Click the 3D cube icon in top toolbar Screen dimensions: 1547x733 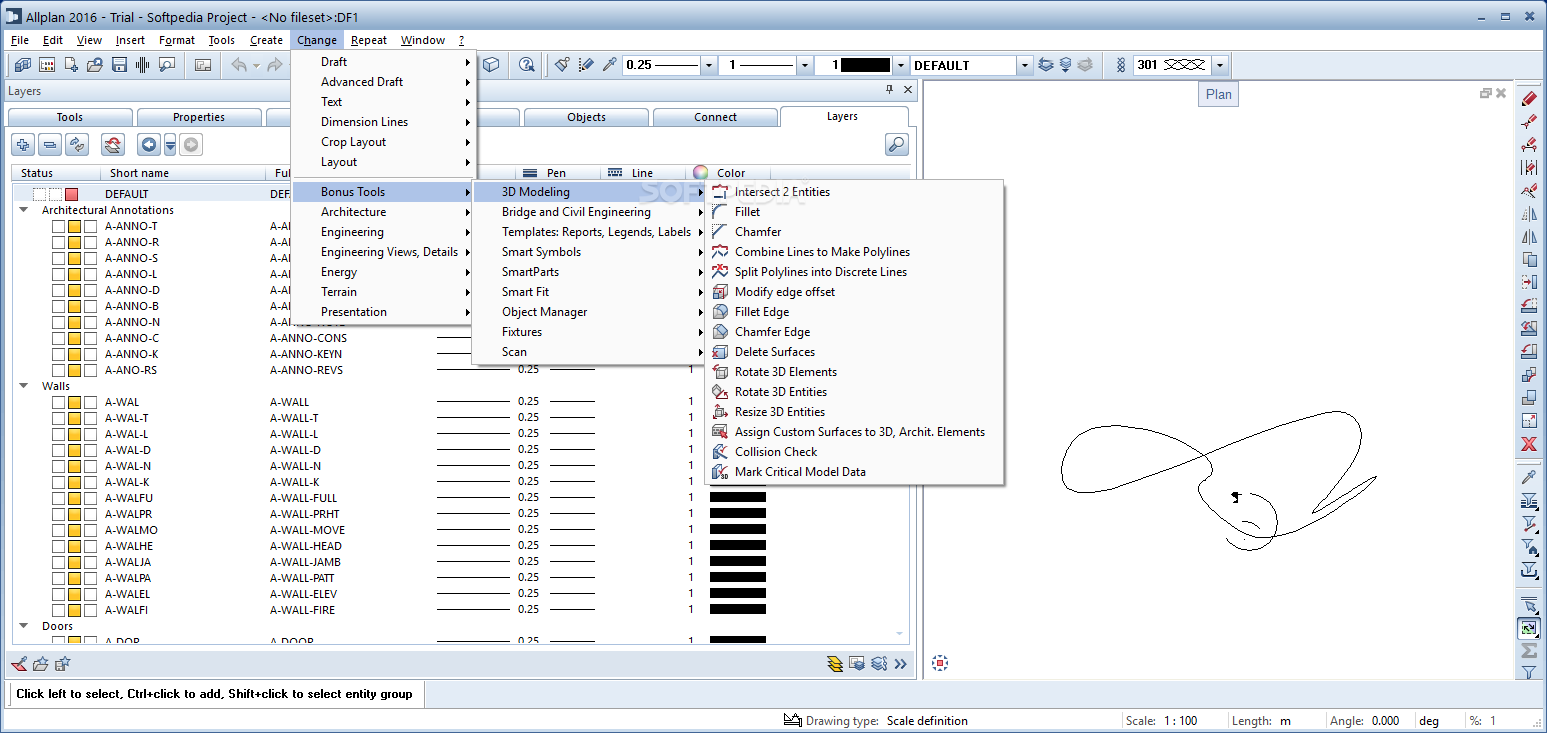pyautogui.click(x=491, y=65)
